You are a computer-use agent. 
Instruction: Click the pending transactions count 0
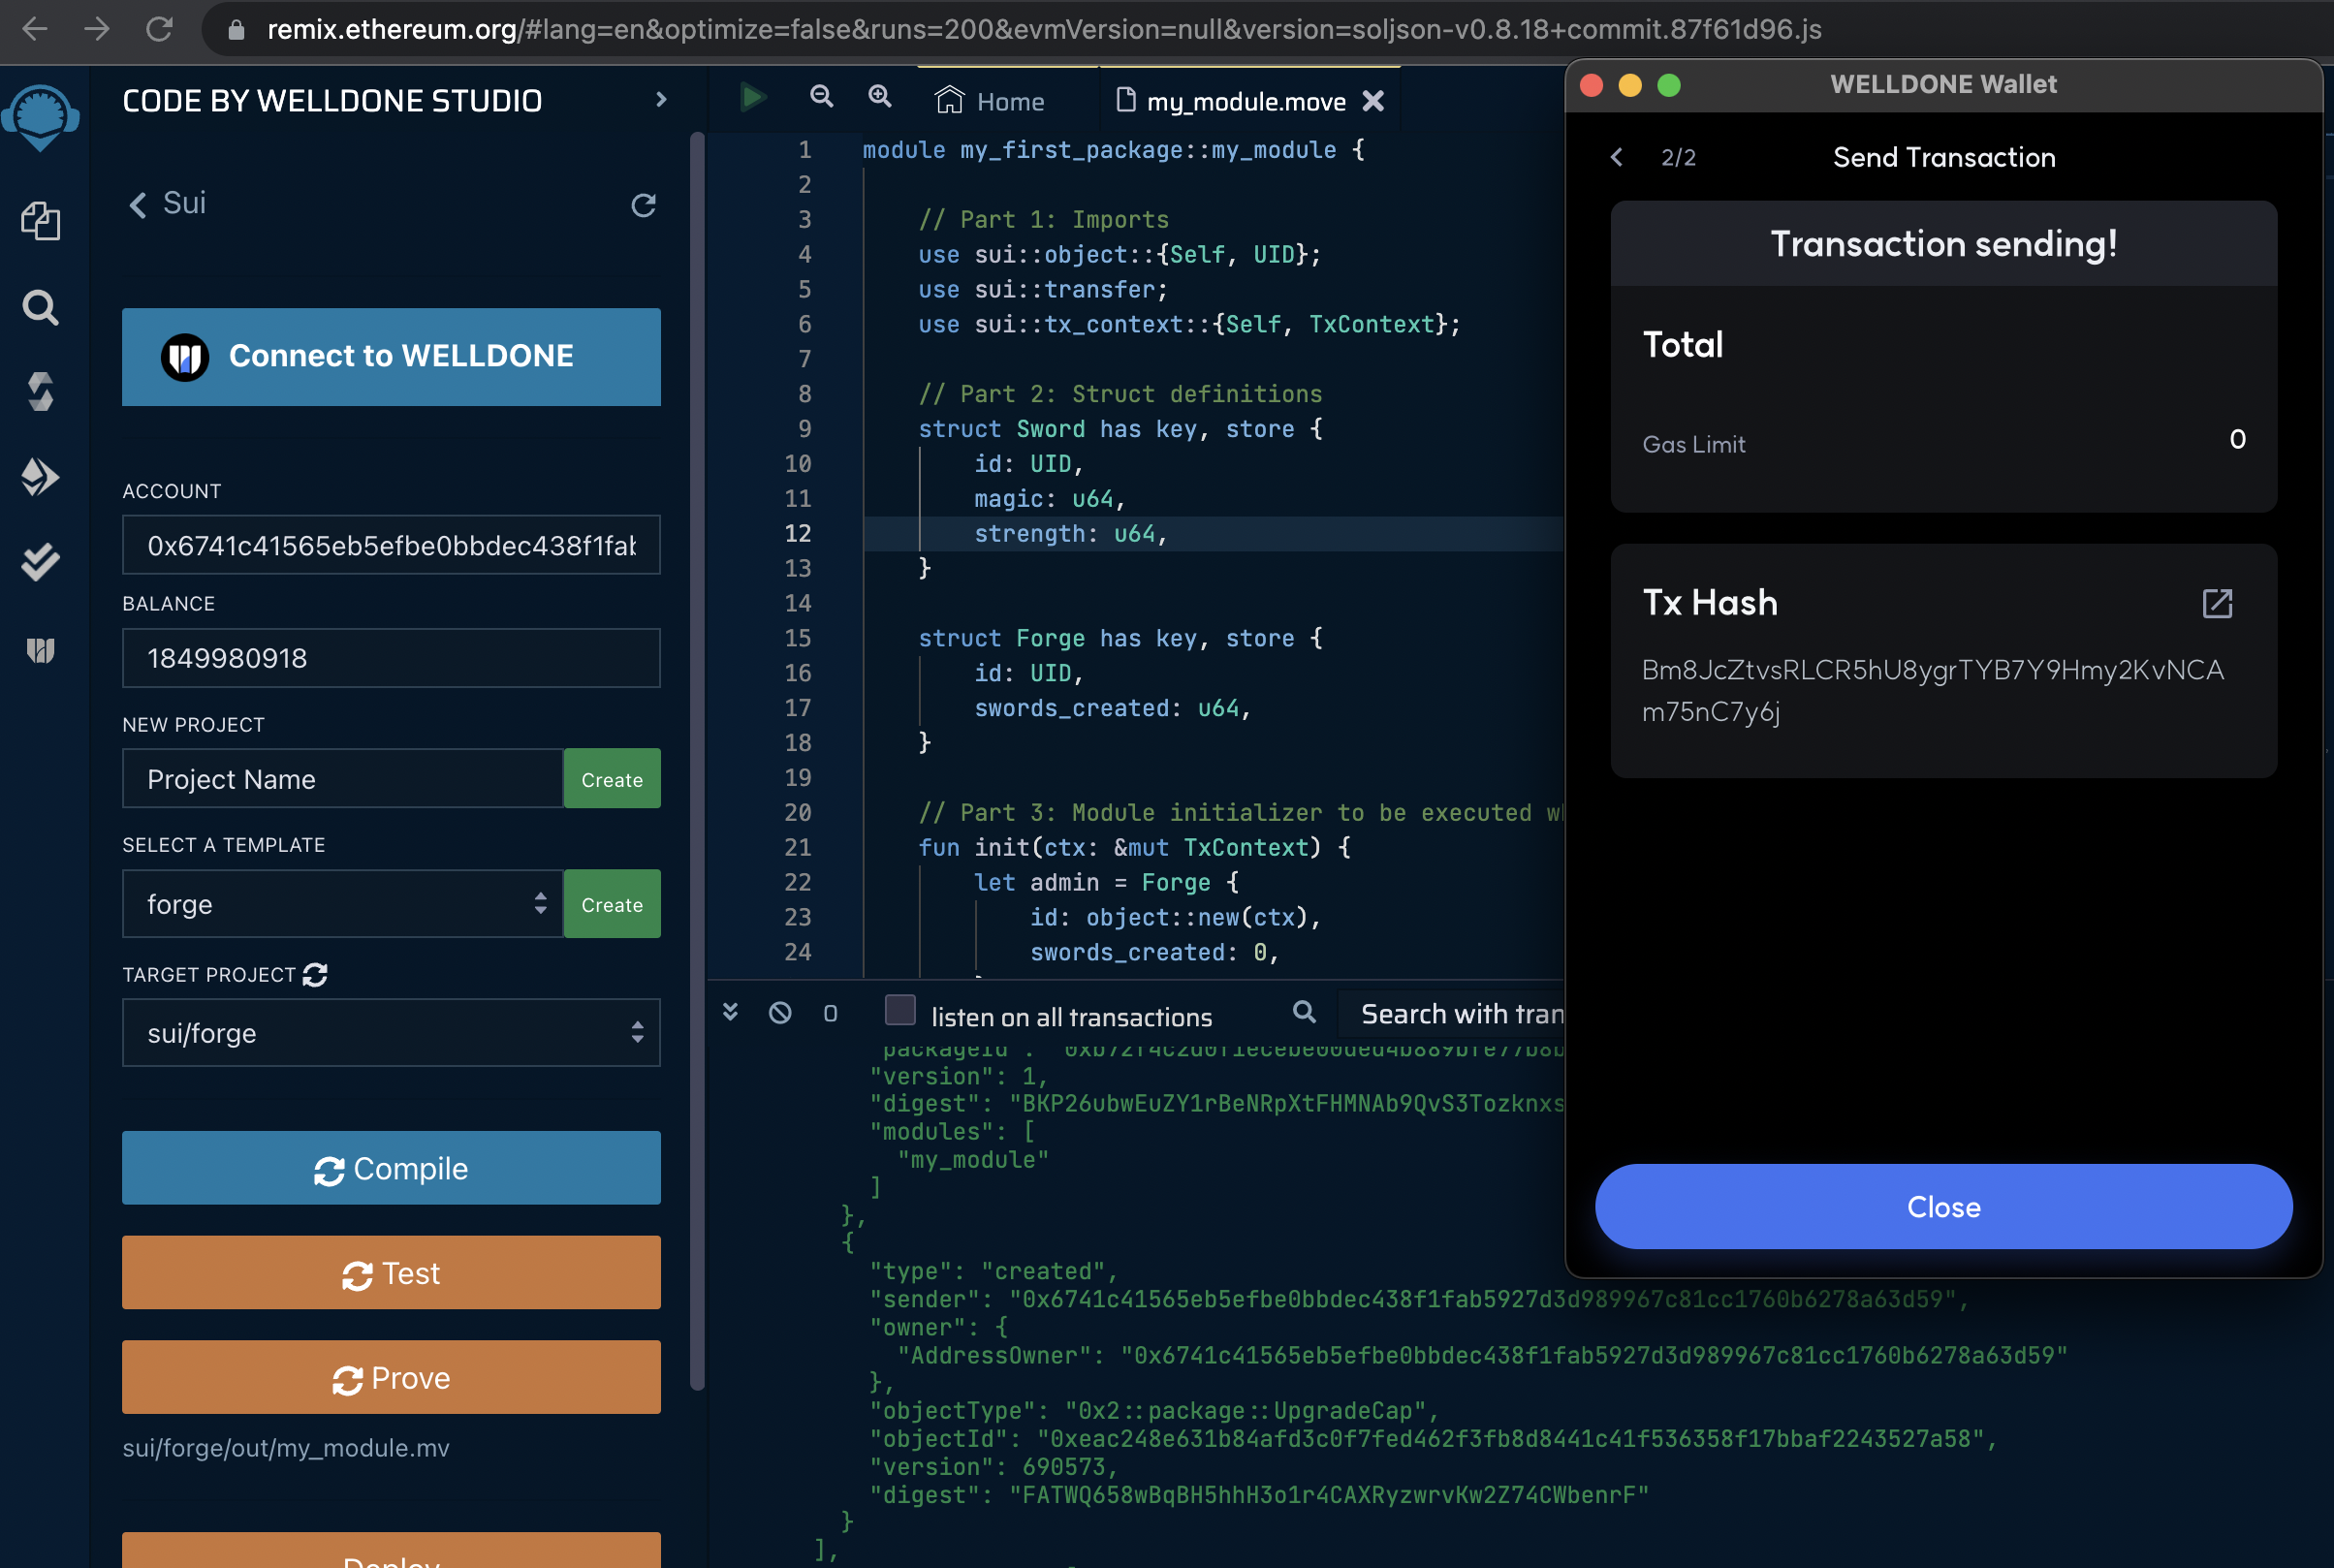pos(830,1014)
